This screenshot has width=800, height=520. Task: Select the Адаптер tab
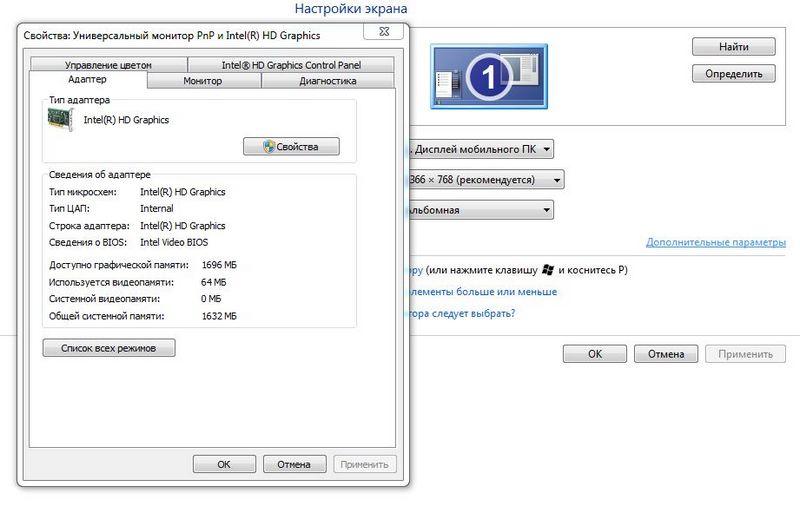pos(88,80)
